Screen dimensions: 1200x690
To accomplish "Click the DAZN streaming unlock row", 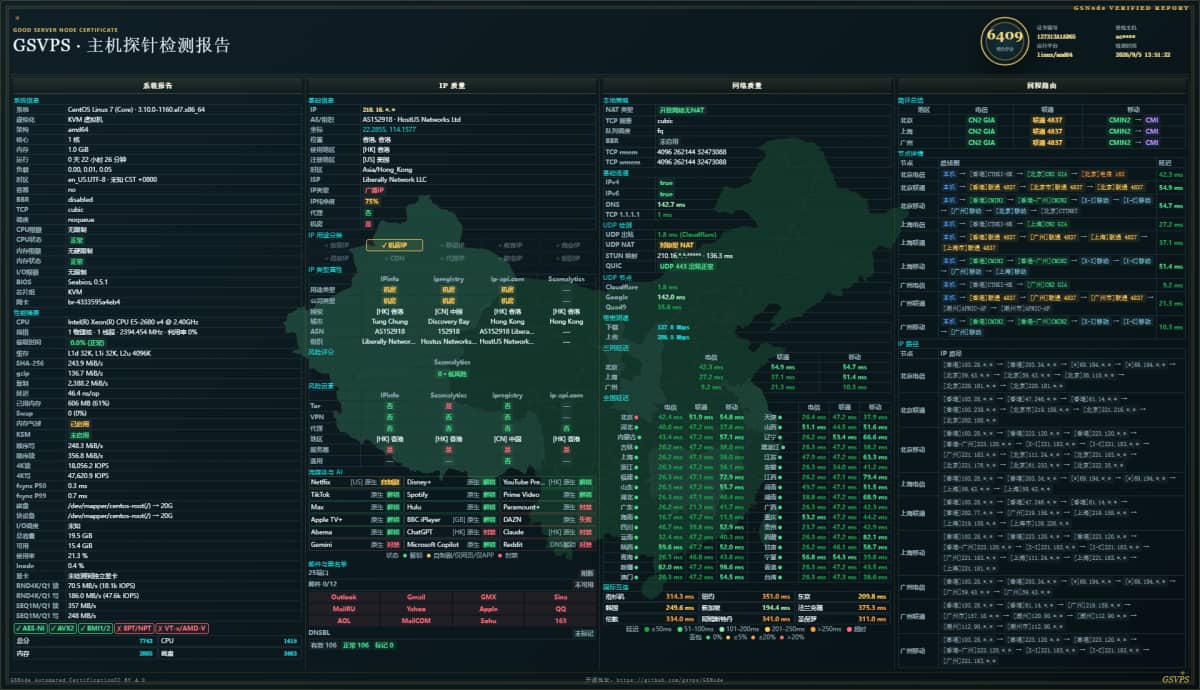I will click(x=547, y=520).
